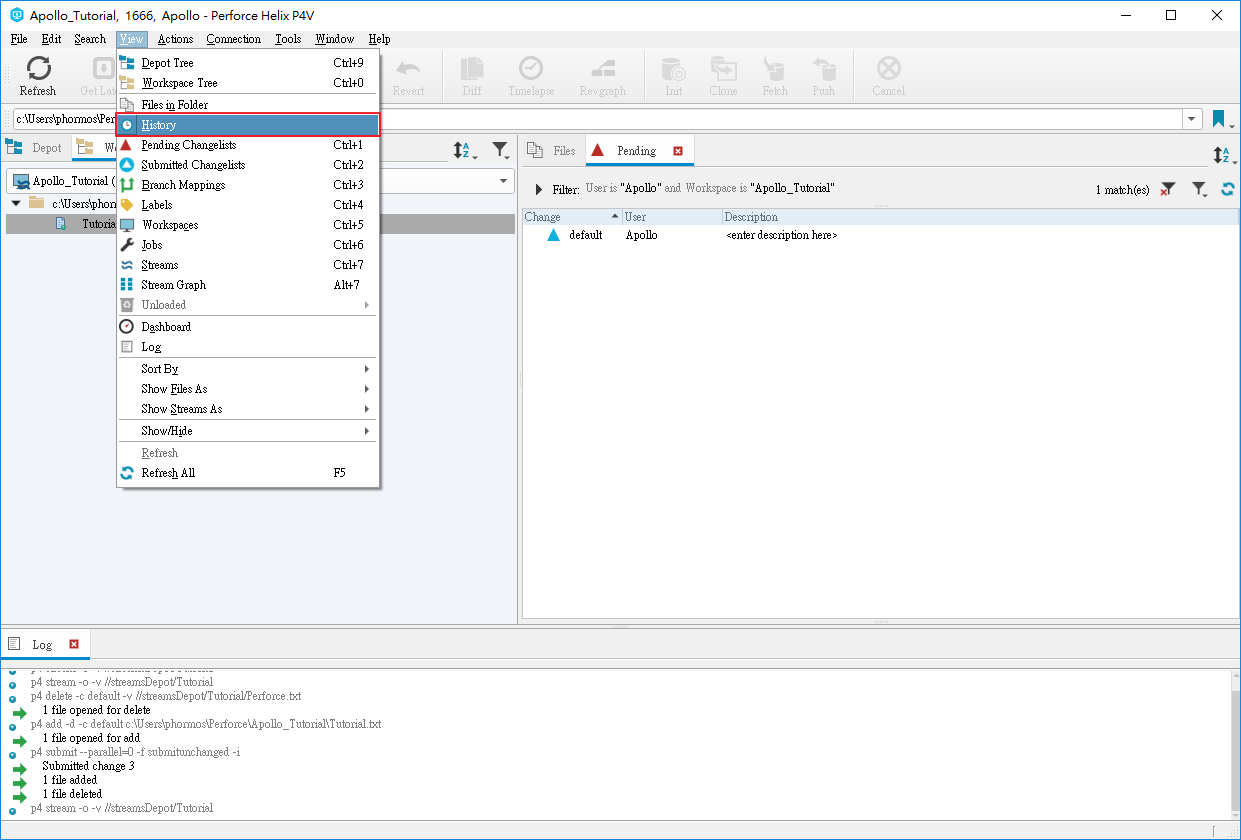The height and width of the screenshot is (840, 1241).
Task: Refresh the Pending changelists panel icon
Action: (x=1228, y=188)
